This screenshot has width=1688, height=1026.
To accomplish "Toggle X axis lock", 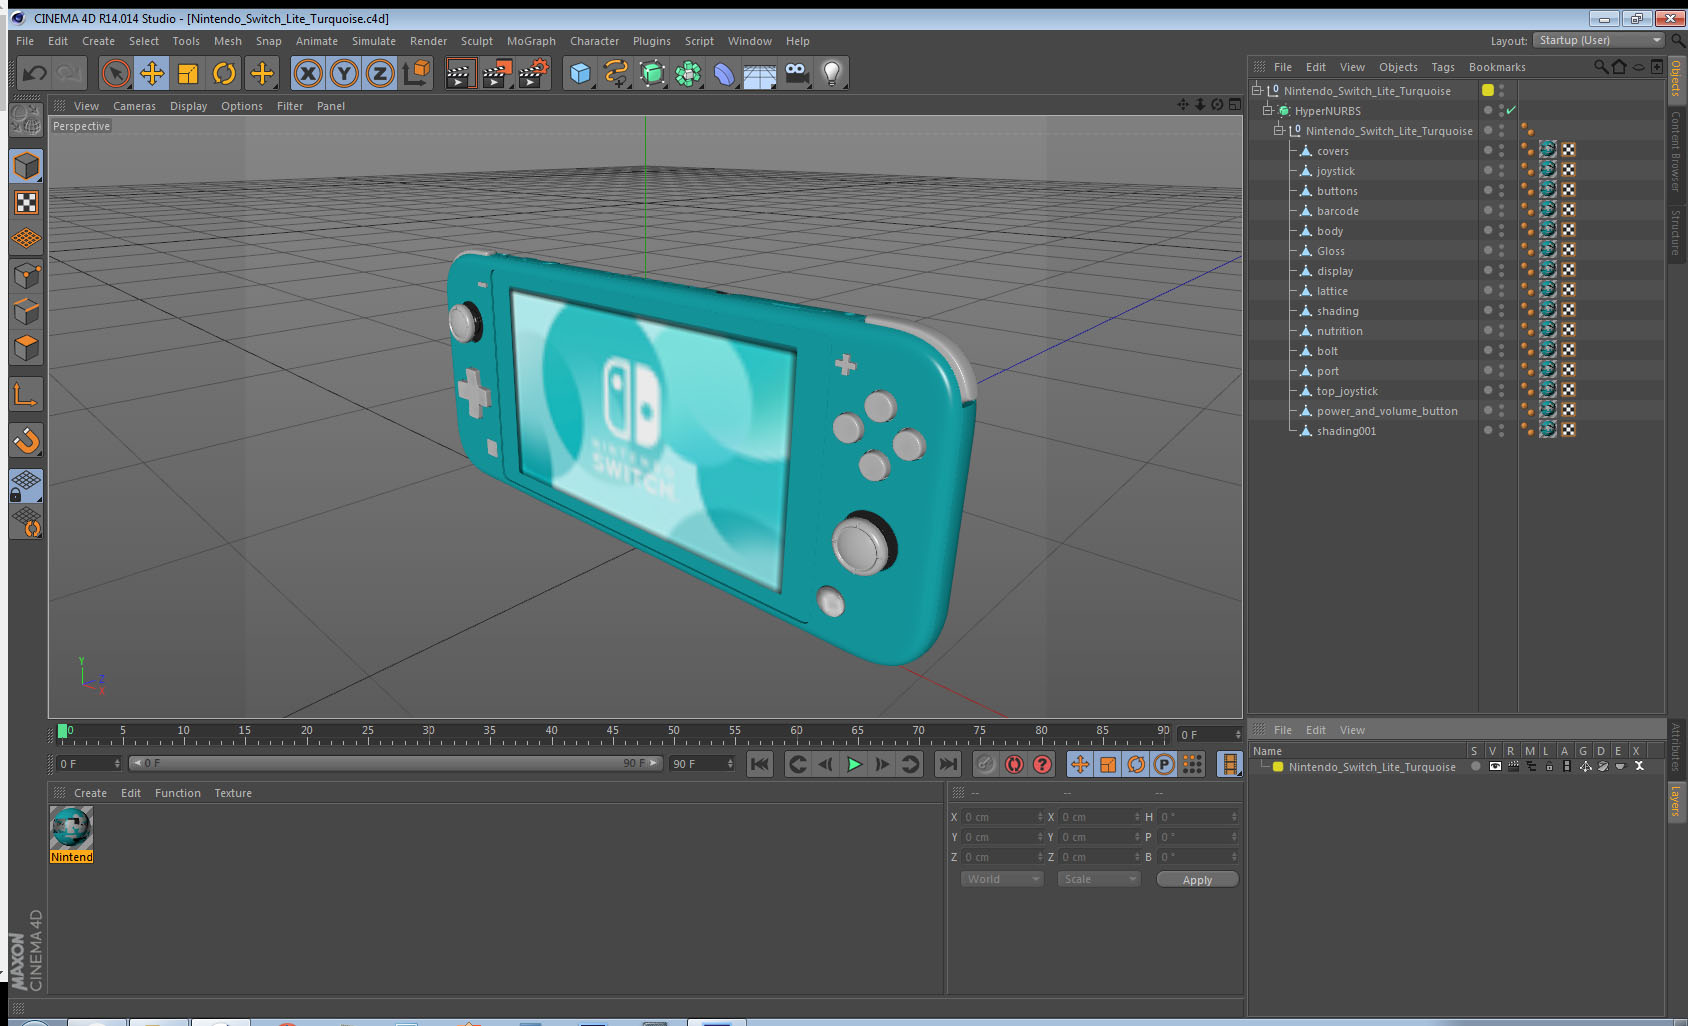I will tap(308, 73).
